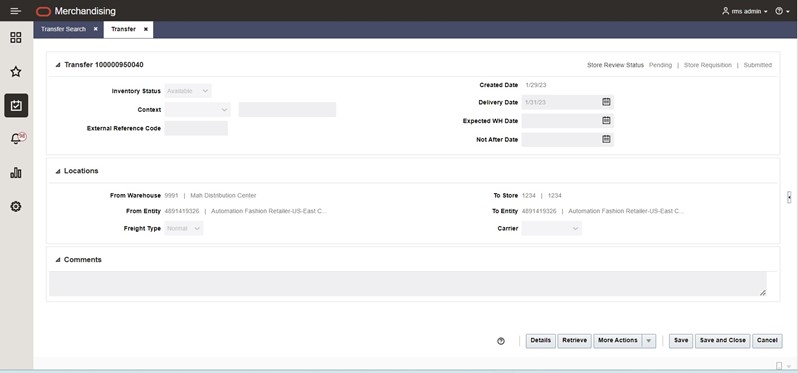This screenshot has width=798, height=373.
Task: Open the Context dropdown
Action: 197,109
